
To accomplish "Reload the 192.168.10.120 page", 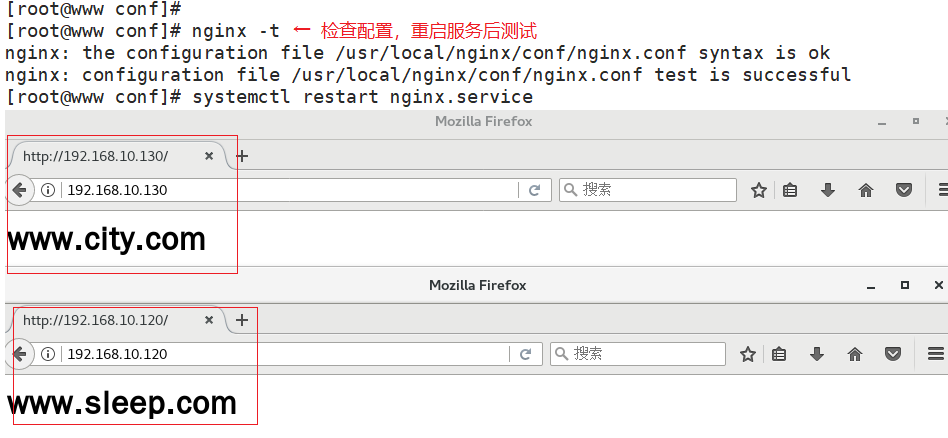I will click(x=526, y=354).
